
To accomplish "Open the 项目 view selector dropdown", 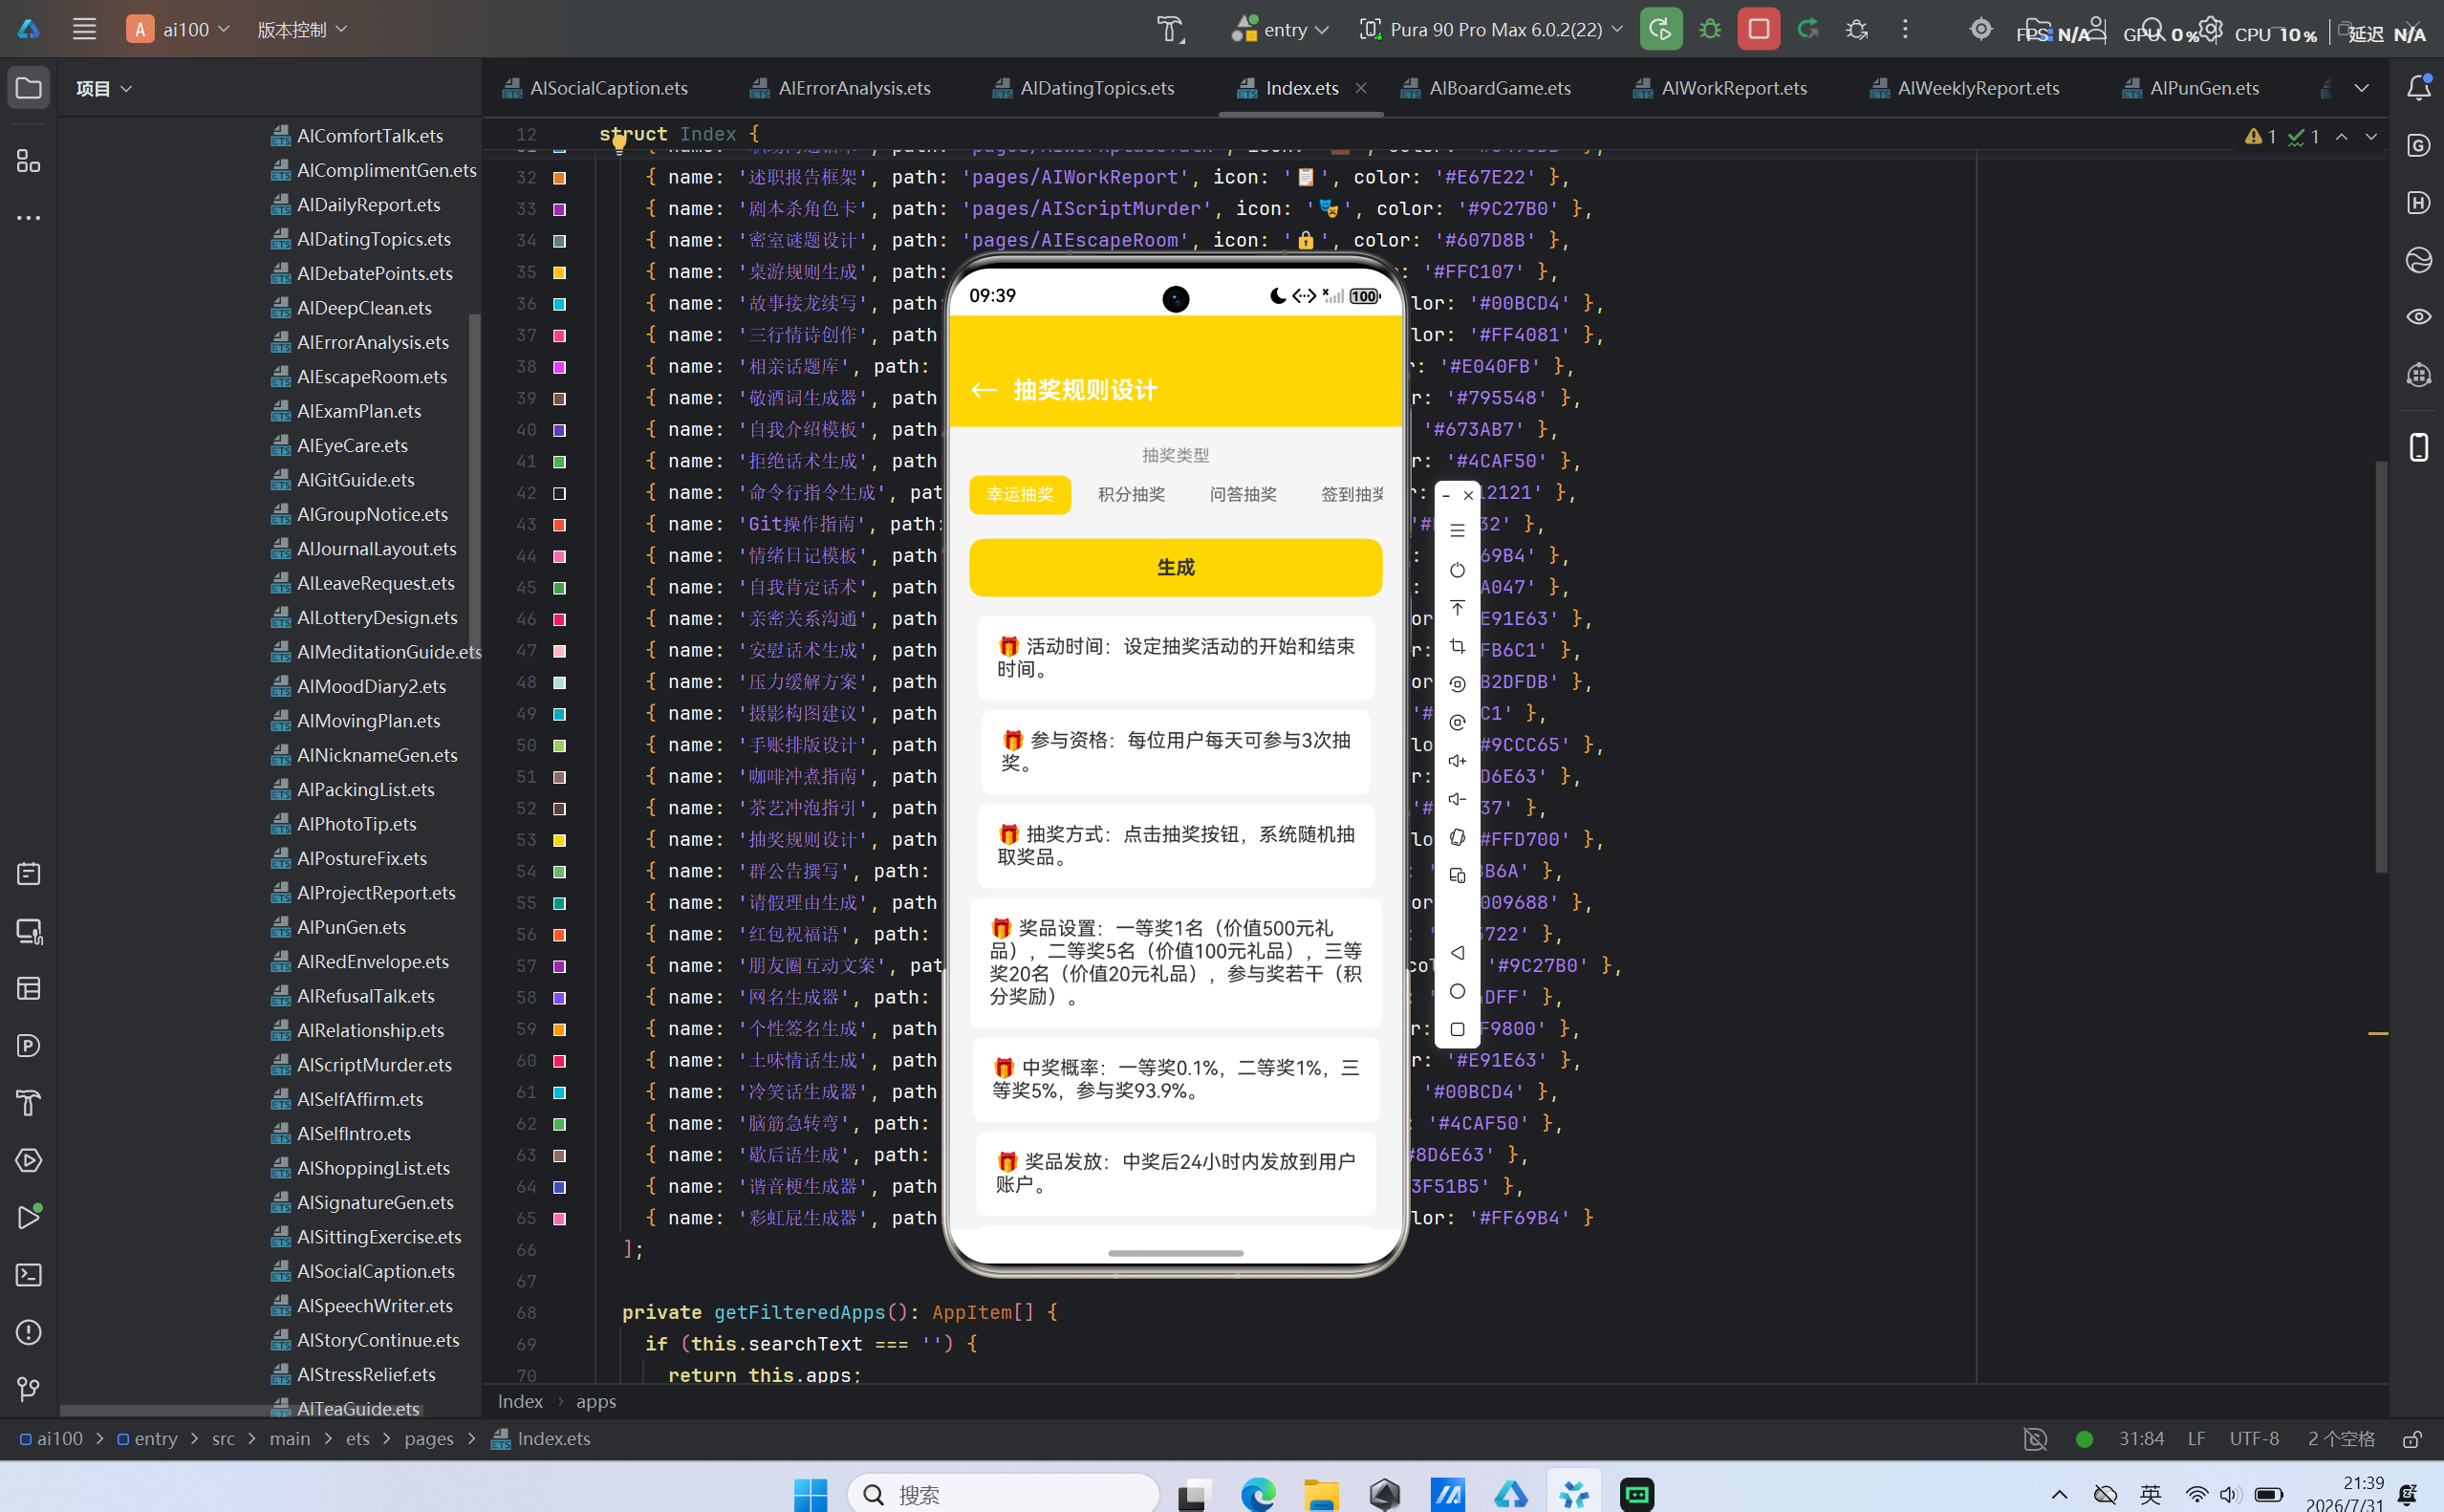I will [104, 88].
